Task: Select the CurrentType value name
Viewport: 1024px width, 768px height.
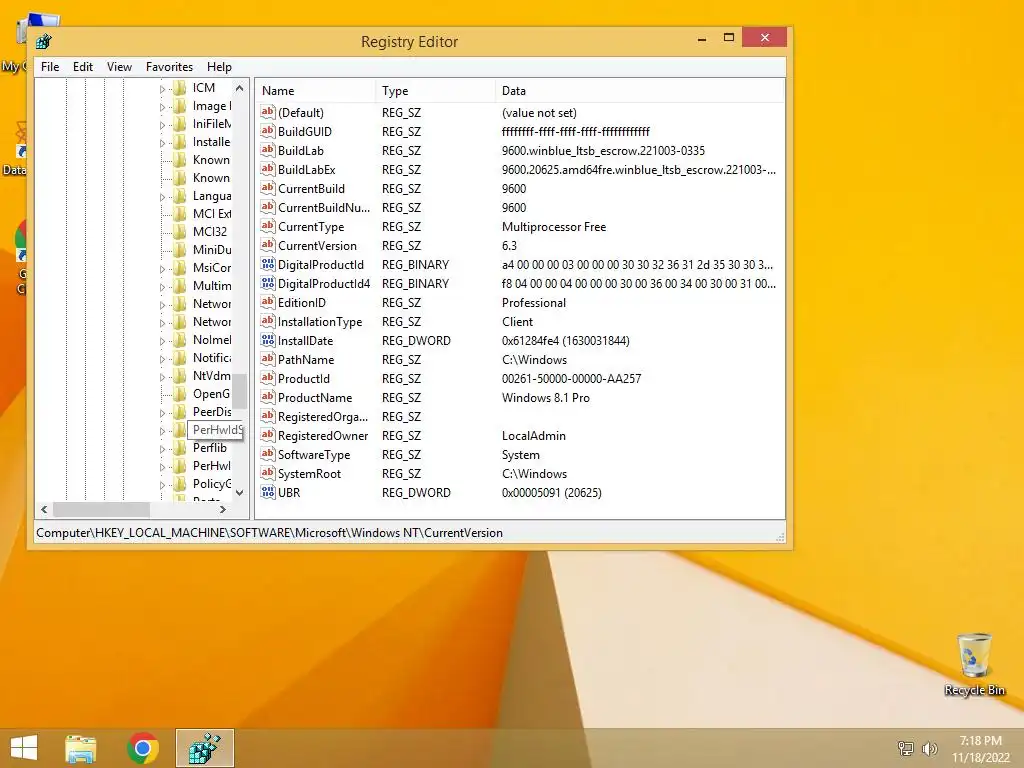Action: 311,227
